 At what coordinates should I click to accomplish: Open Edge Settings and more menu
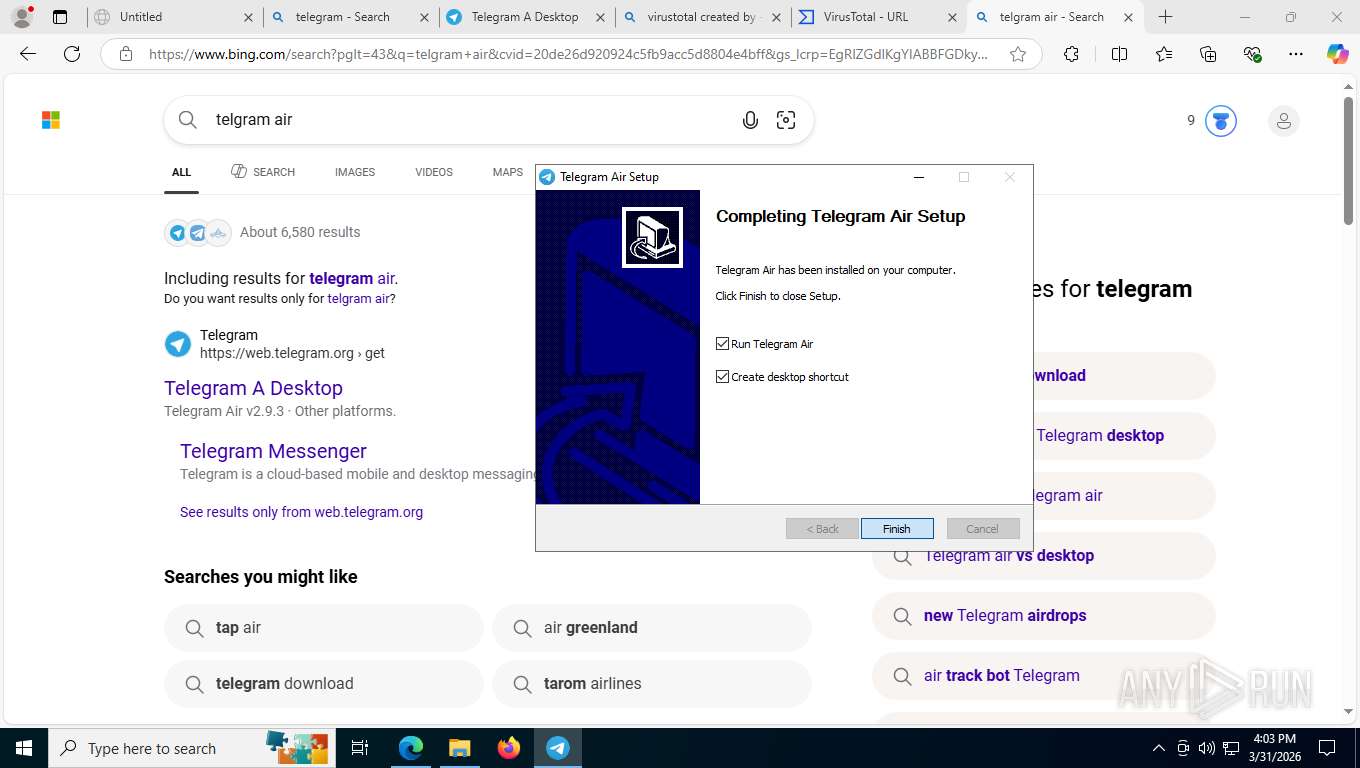1296,54
